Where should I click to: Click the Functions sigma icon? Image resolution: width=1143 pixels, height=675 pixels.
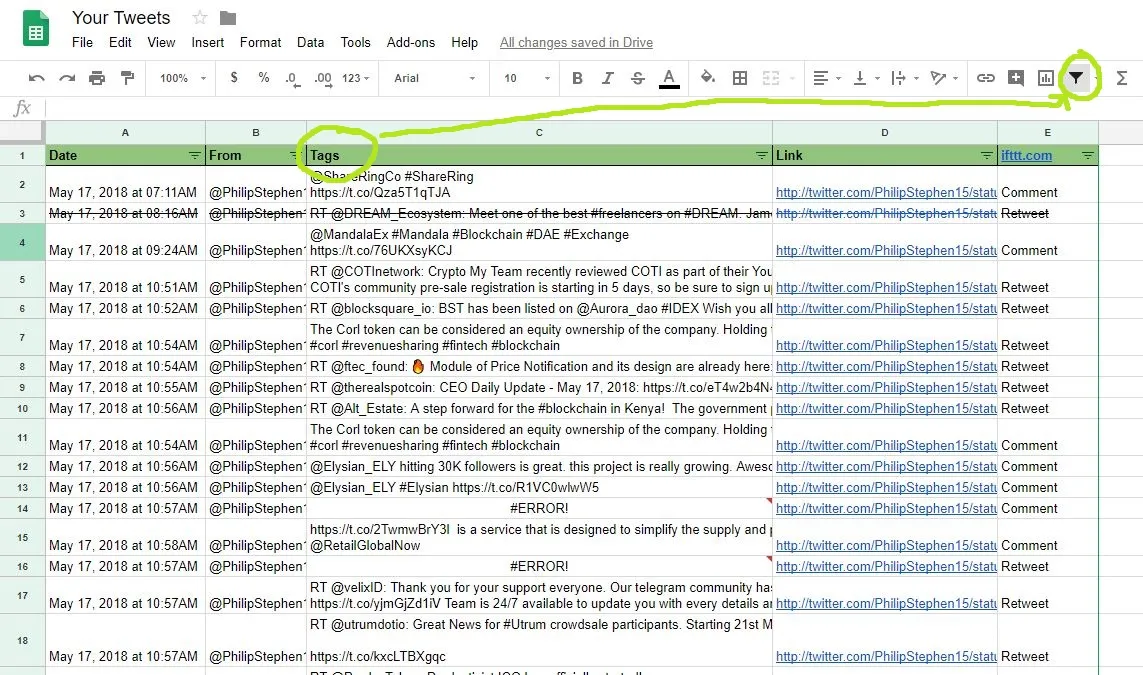pos(1122,78)
